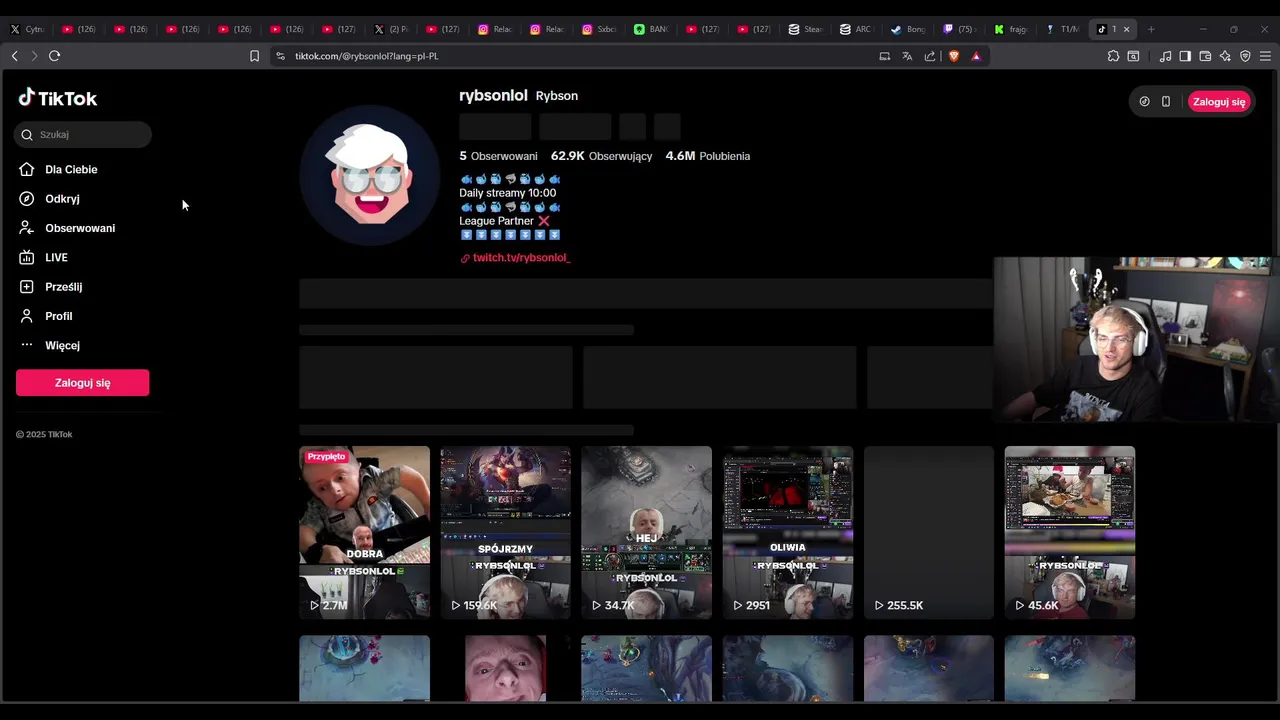The height and width of the screenshot is (720, 1280).
Task: Switch to the frajg tab
Action: pyautogui.click(x=1011, y=29)
